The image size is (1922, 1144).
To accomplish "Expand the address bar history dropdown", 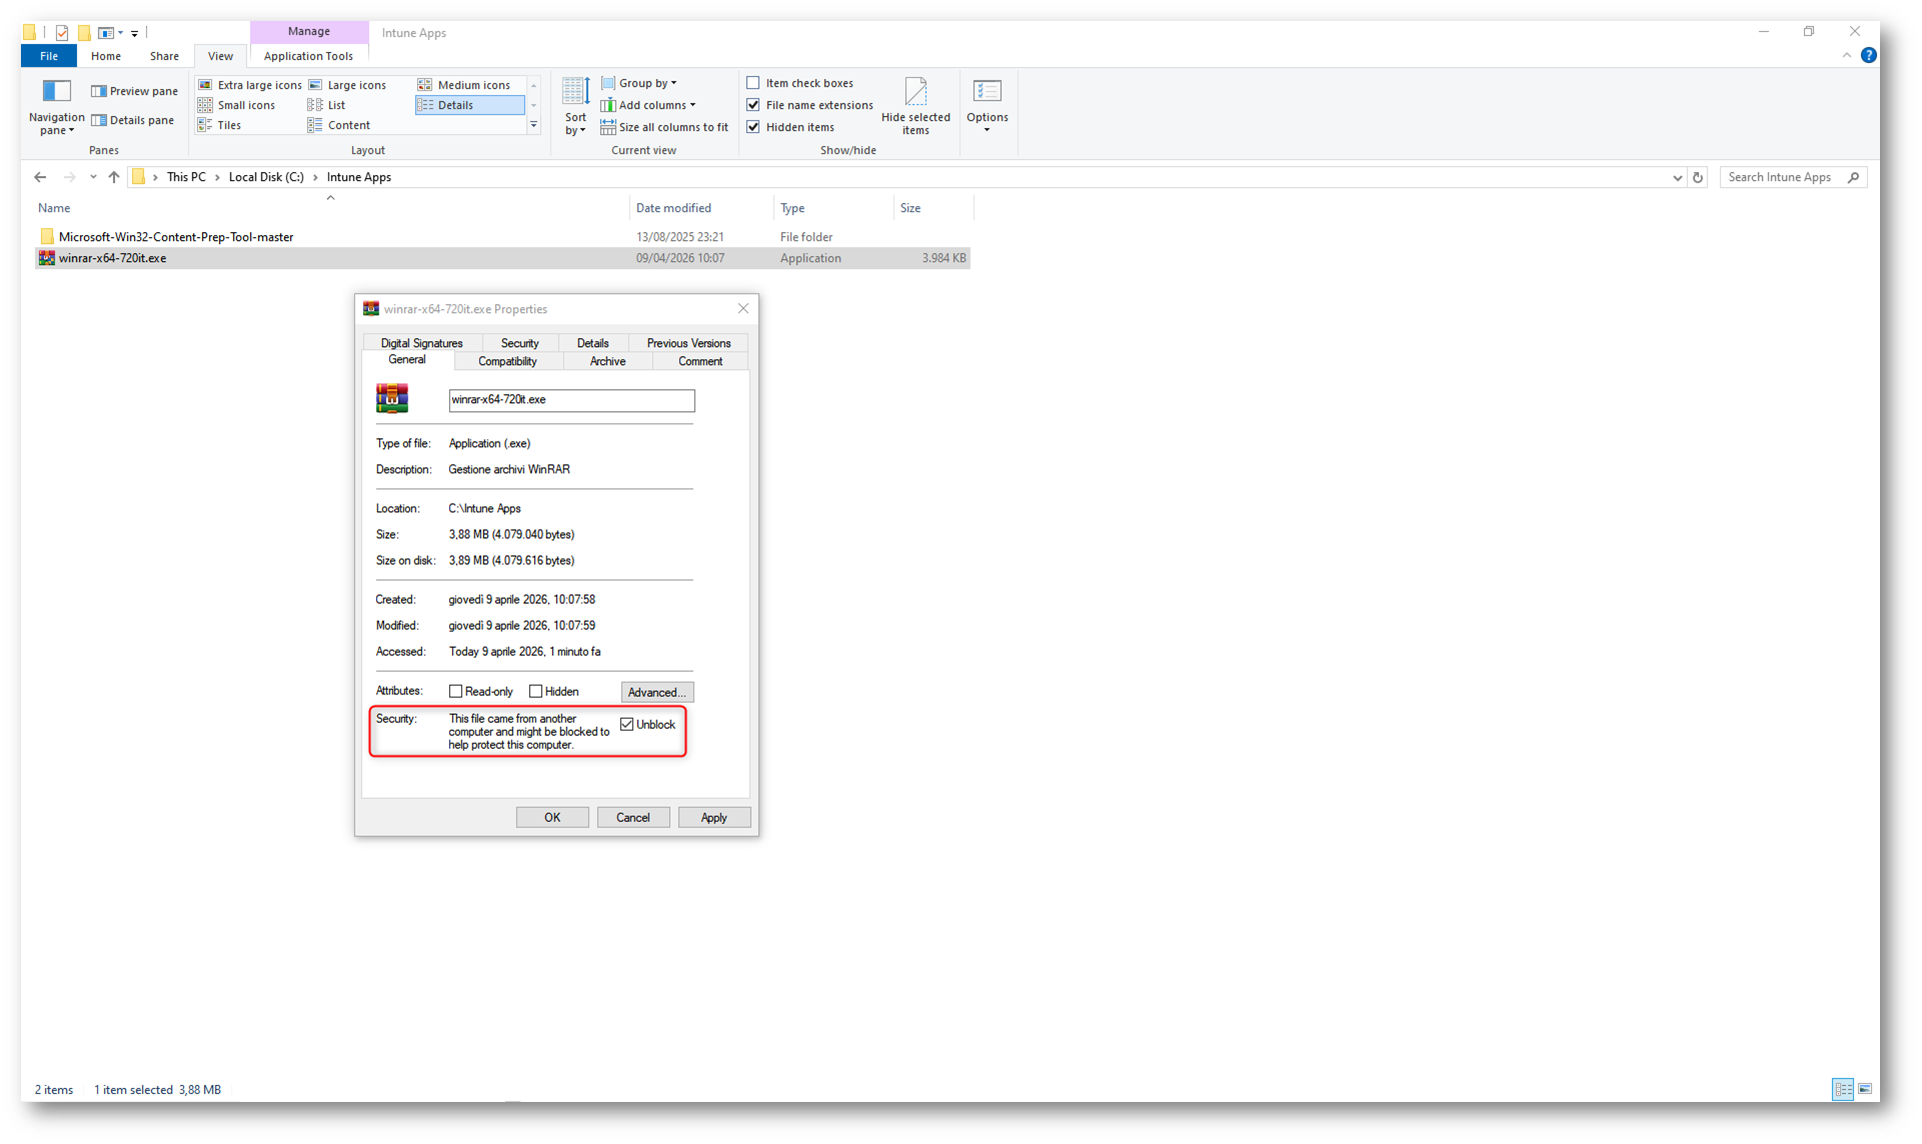I will [1676, 177].
